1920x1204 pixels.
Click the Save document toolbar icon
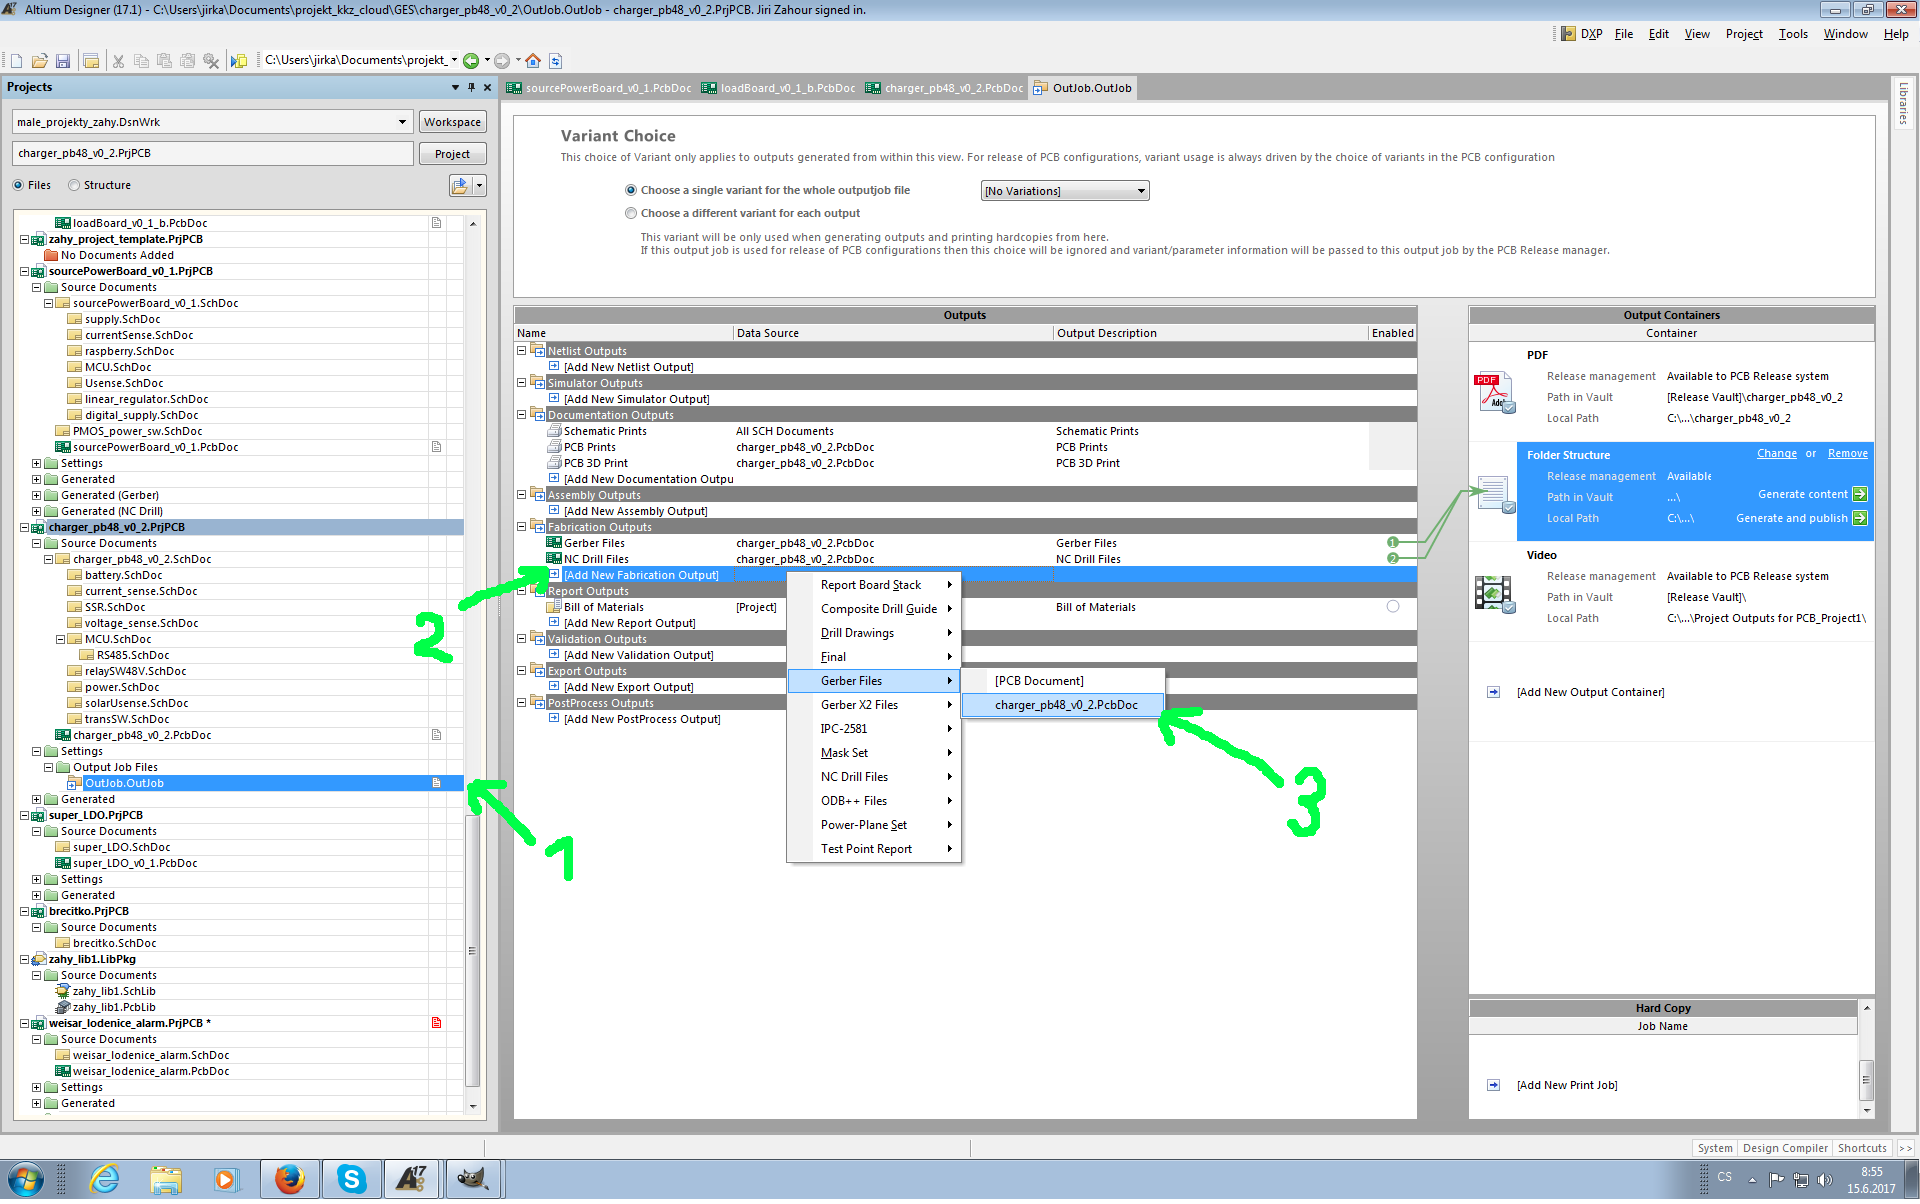[x=63, y=61]
